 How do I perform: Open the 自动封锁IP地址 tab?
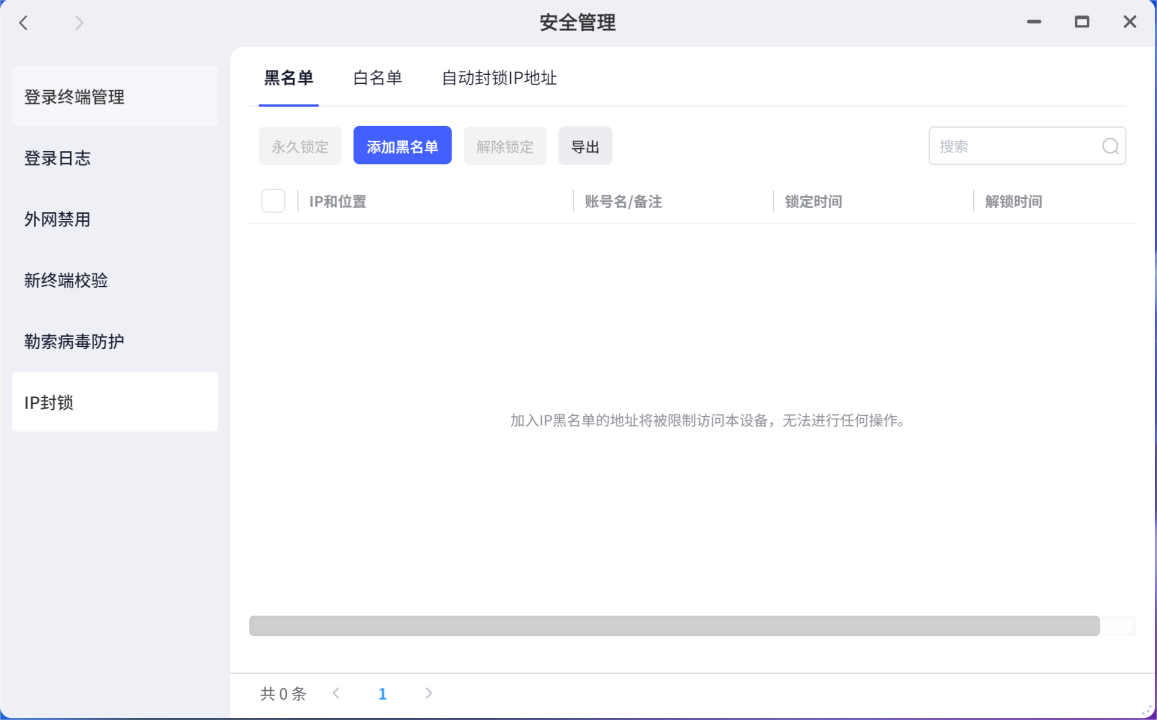499,78
